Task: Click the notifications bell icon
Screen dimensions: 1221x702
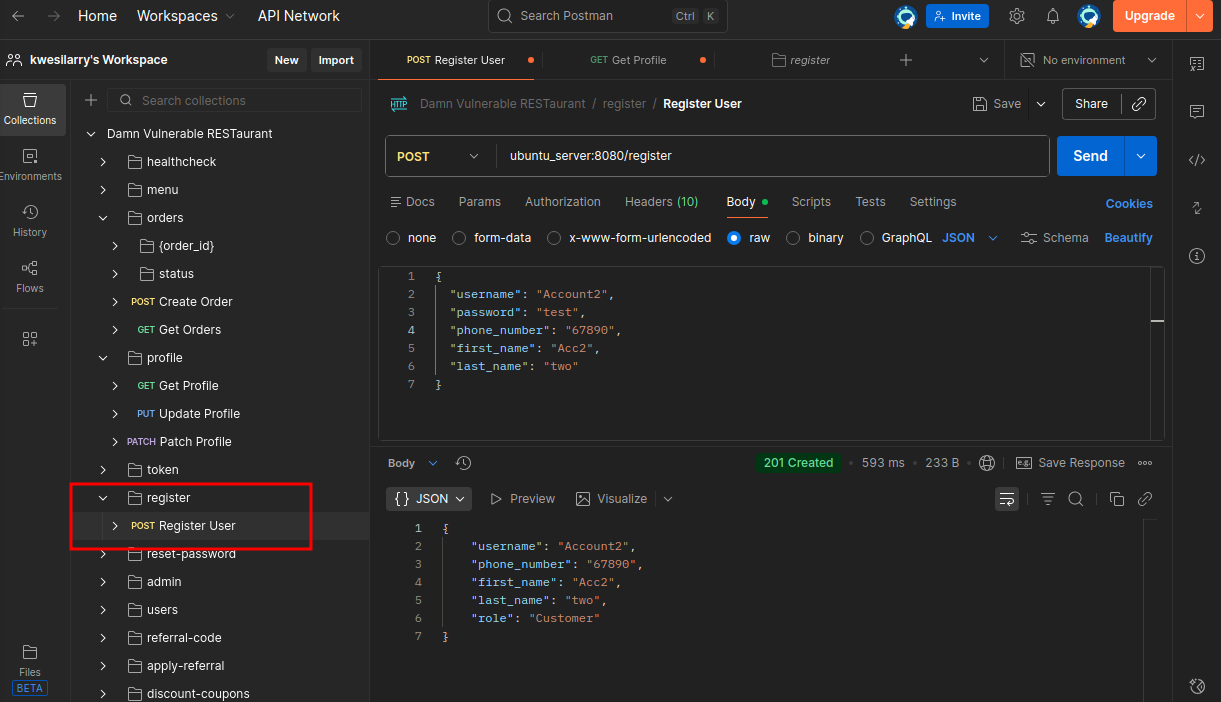Action: (x=1053, y=16)
